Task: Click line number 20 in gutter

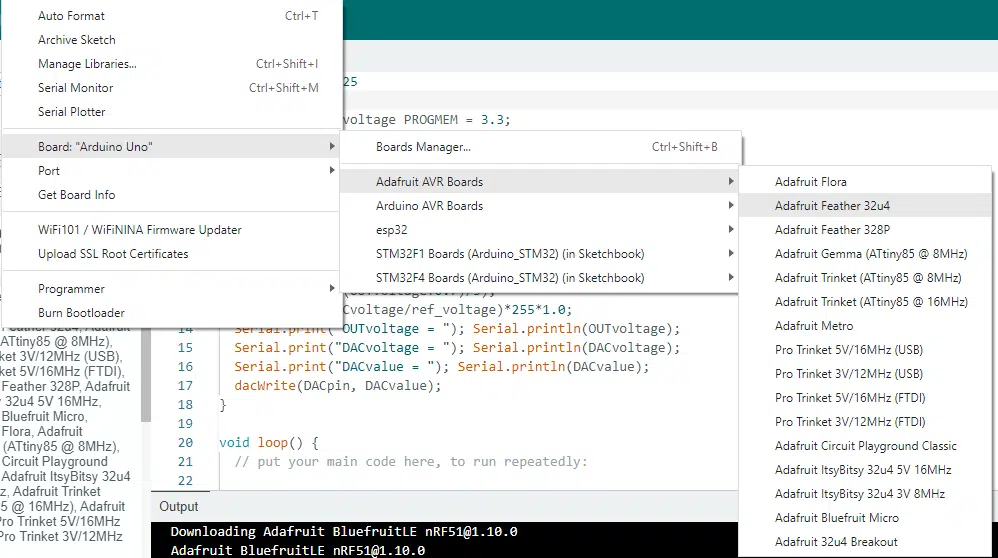Action: [185, 443]
